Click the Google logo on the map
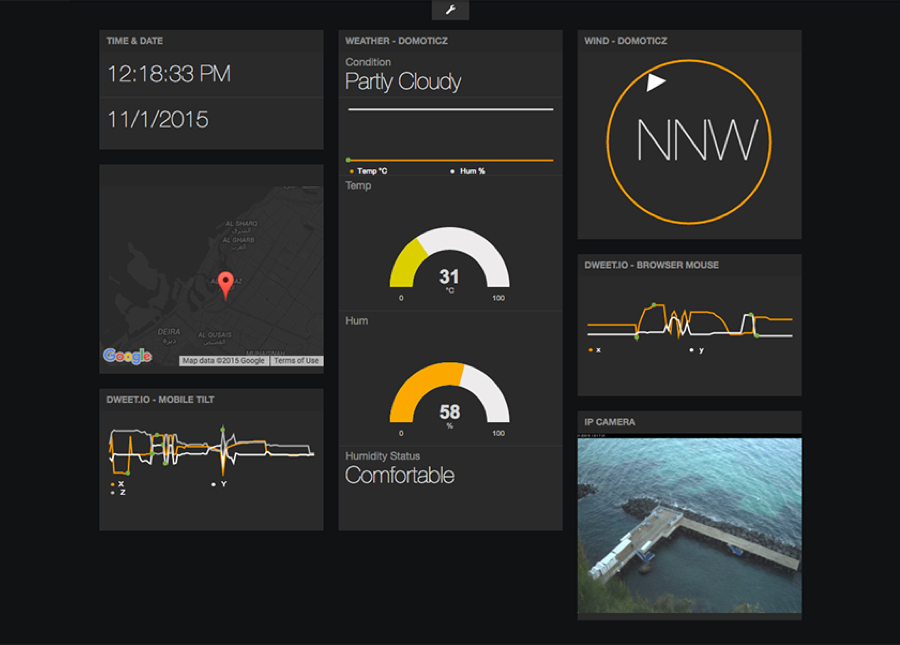The image size is (900, 645). (x=127, y=356)
